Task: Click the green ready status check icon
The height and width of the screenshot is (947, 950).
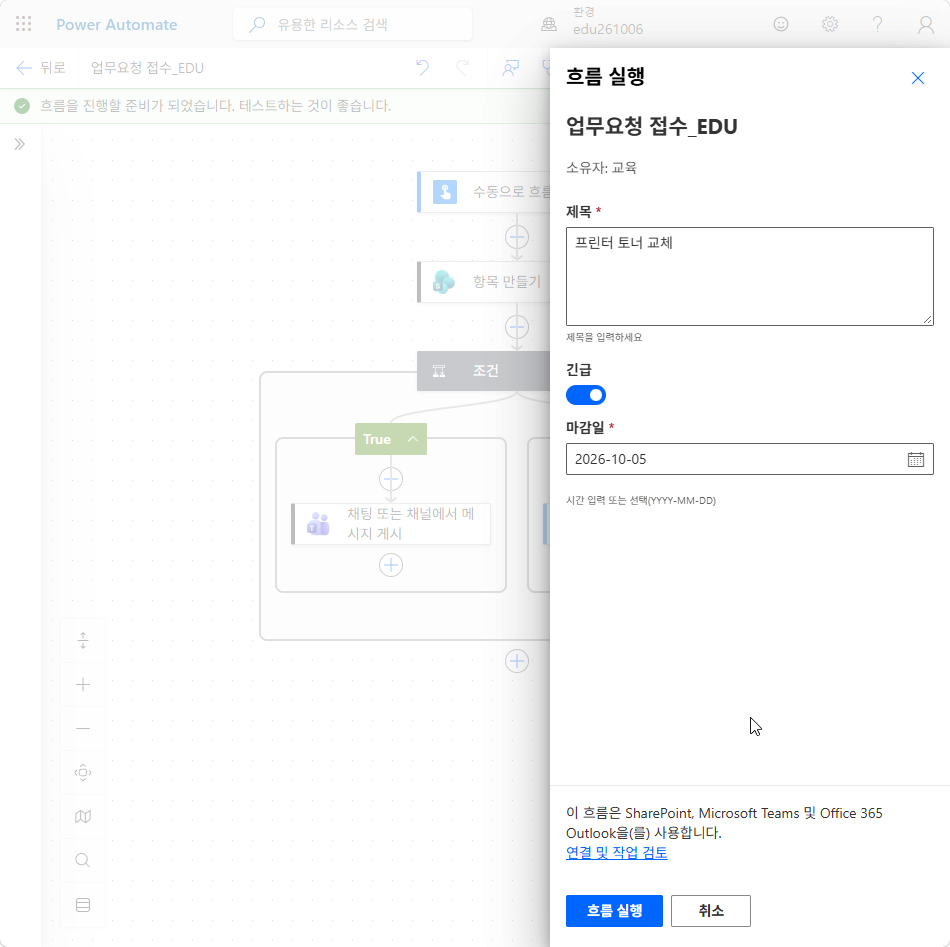Action: point(22,106)
